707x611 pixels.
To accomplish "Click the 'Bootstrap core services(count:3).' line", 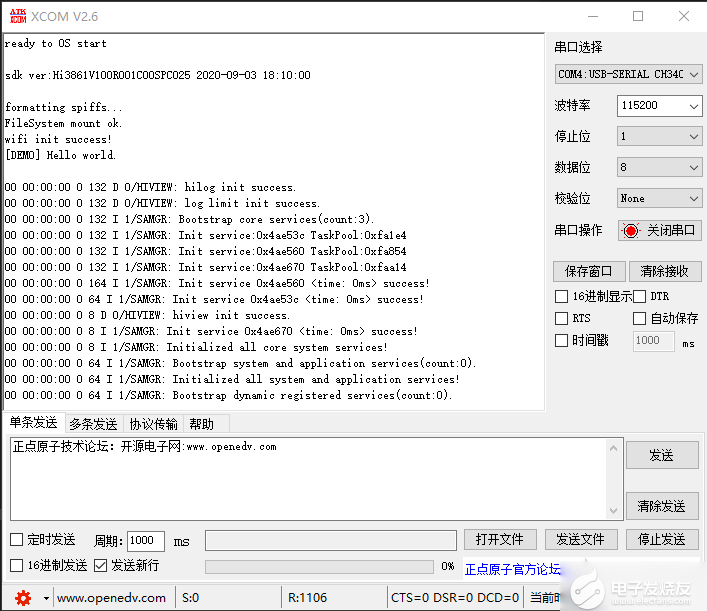I will click(x=189, y=219).
